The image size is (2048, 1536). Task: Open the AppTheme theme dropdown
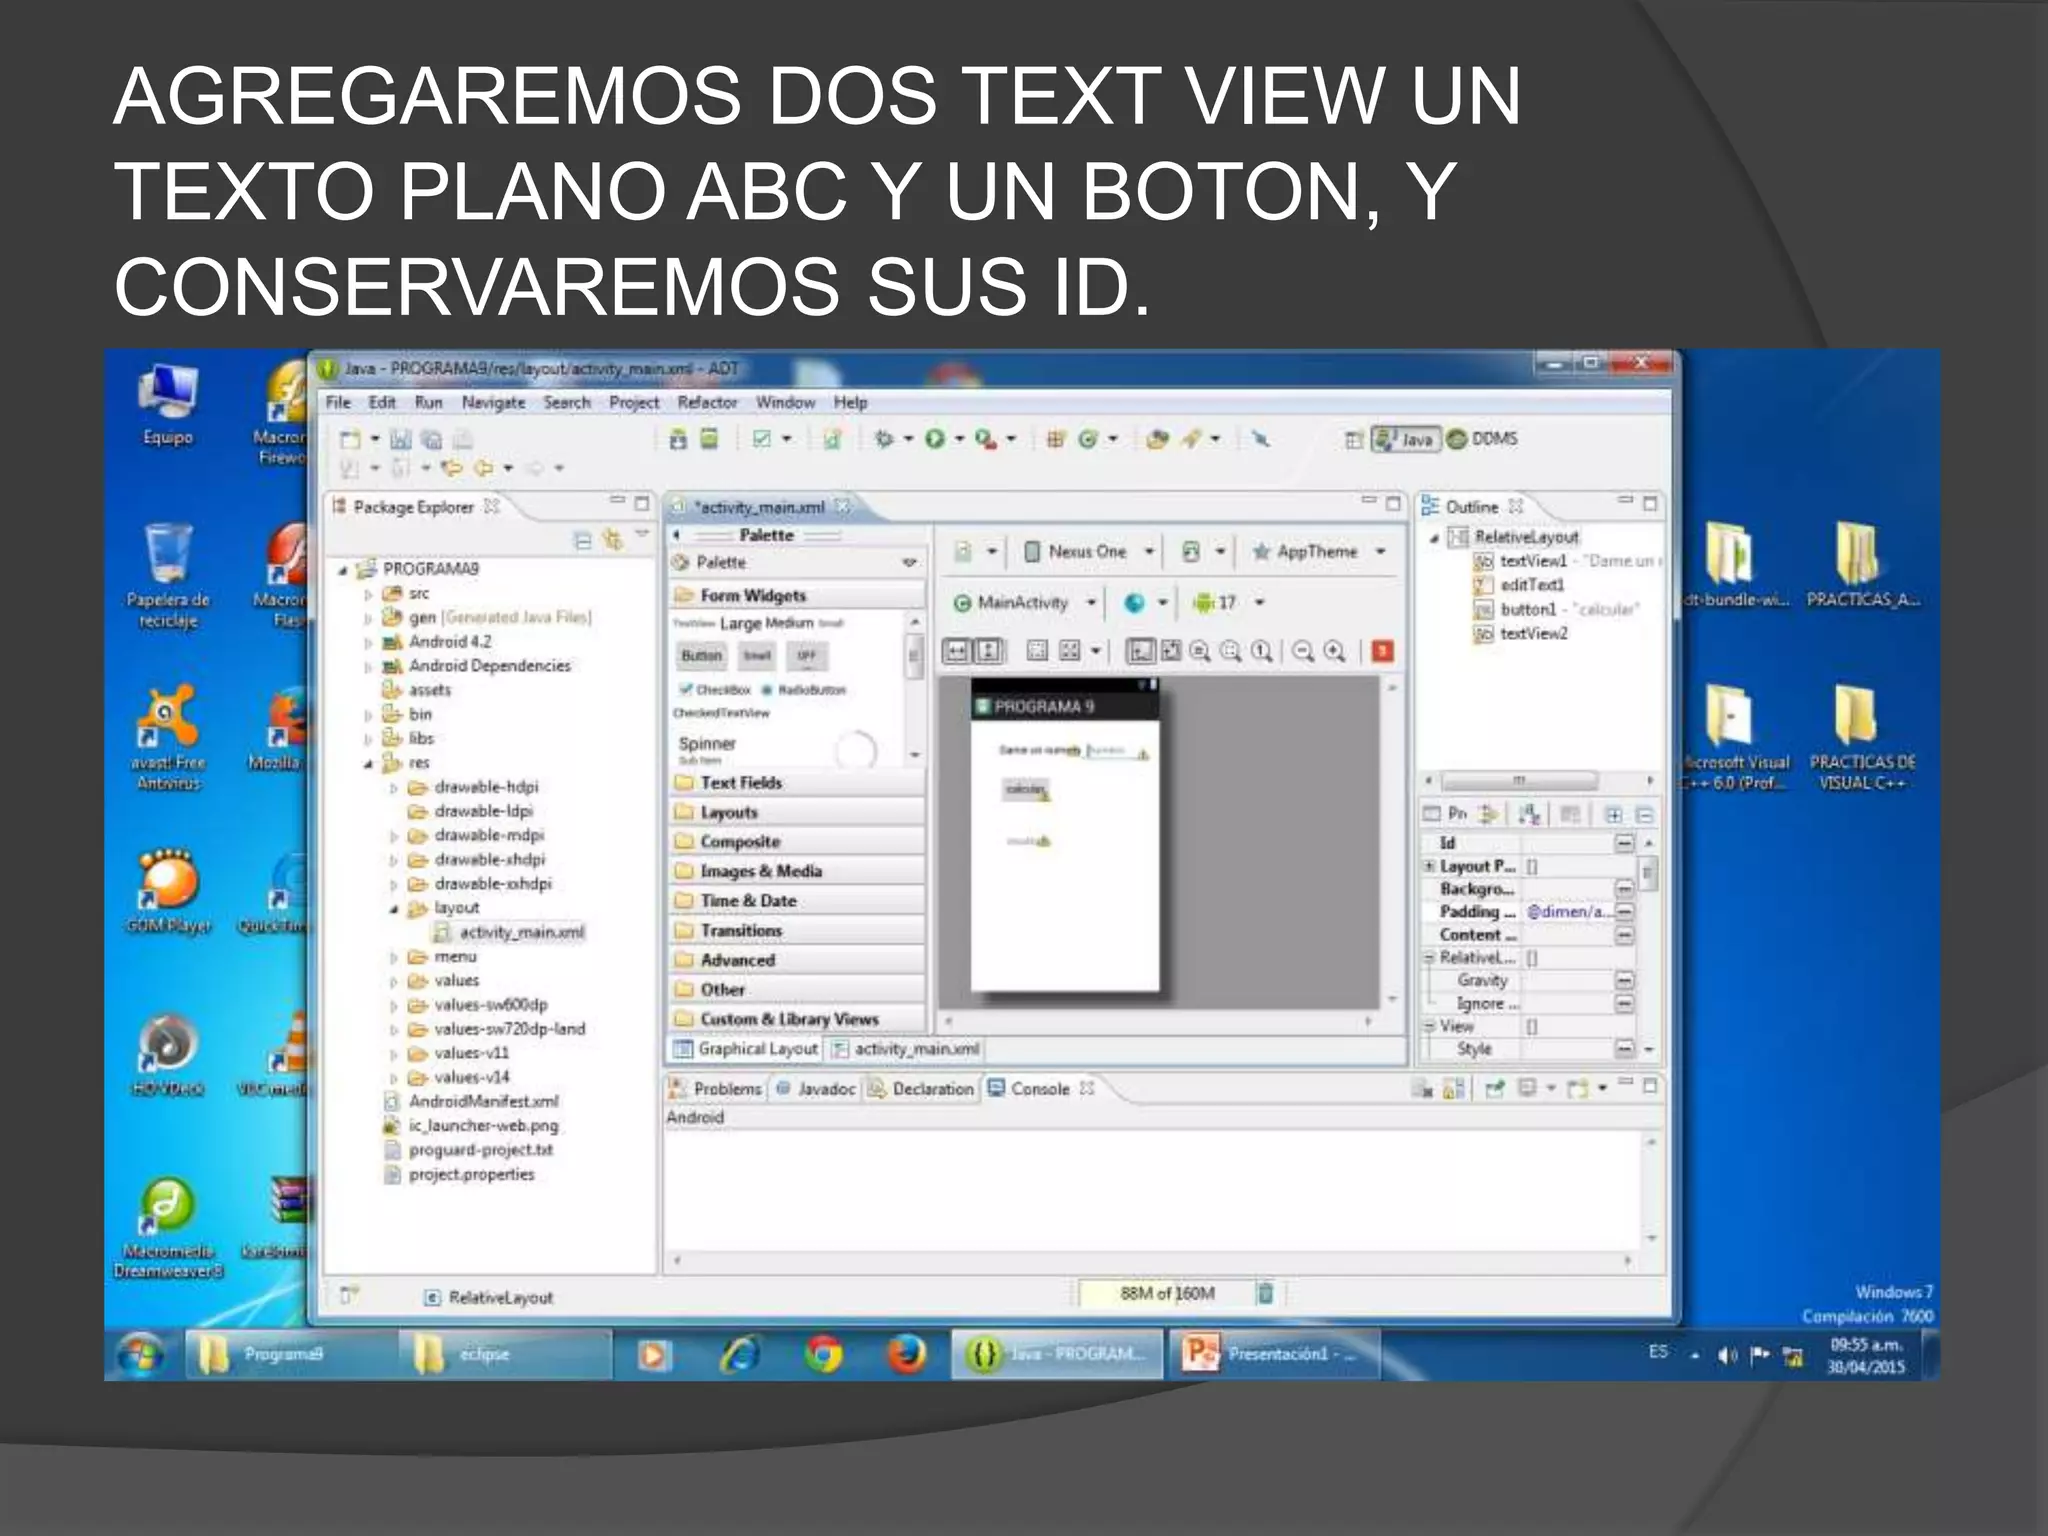tap(1319, 552)
